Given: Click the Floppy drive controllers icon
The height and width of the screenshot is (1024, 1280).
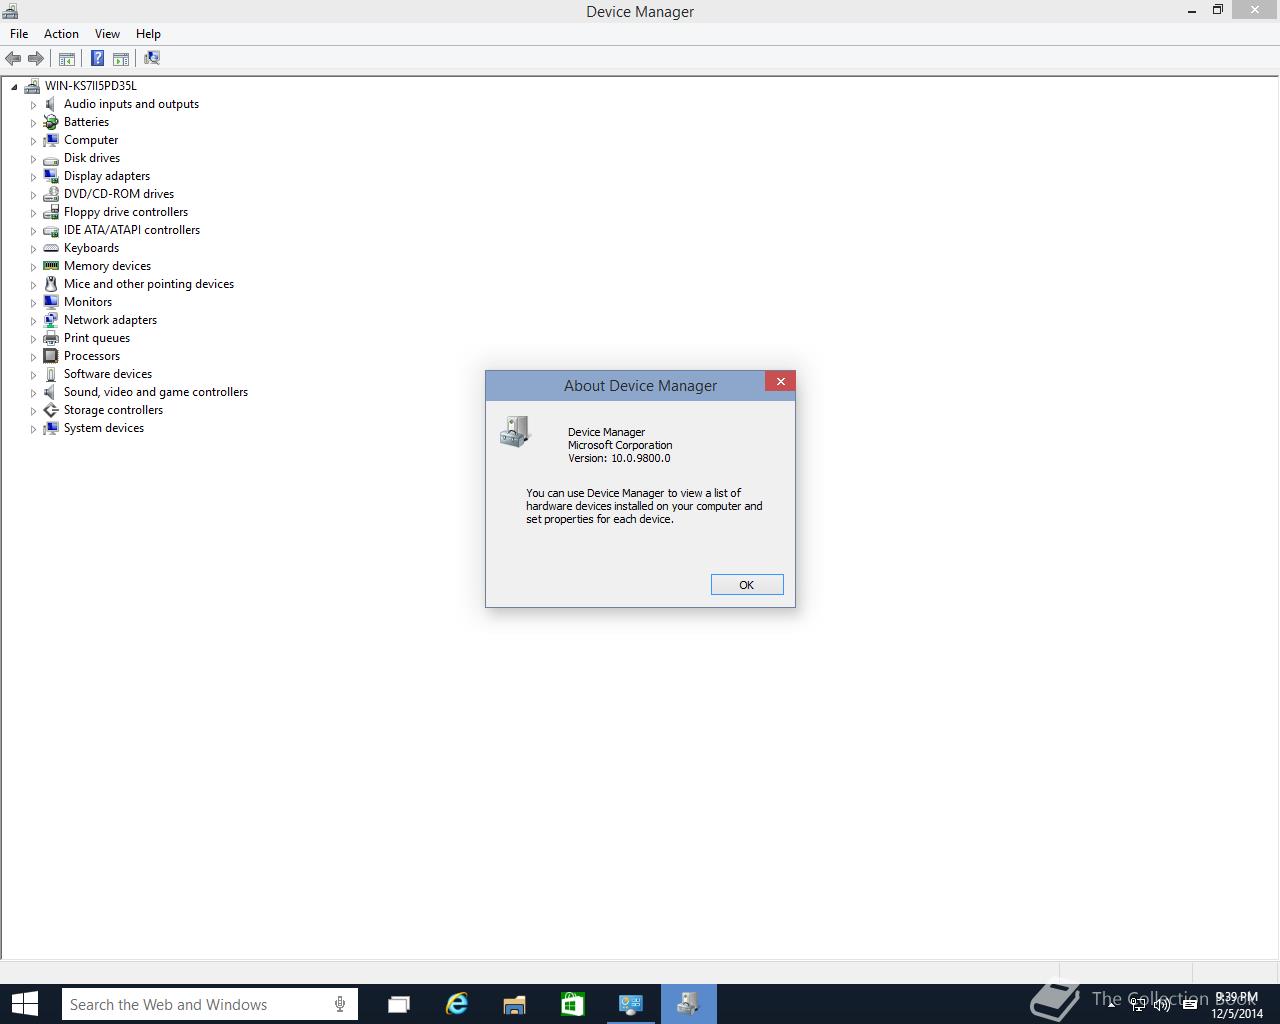Looking at the screenshot, I should point(51,212).
